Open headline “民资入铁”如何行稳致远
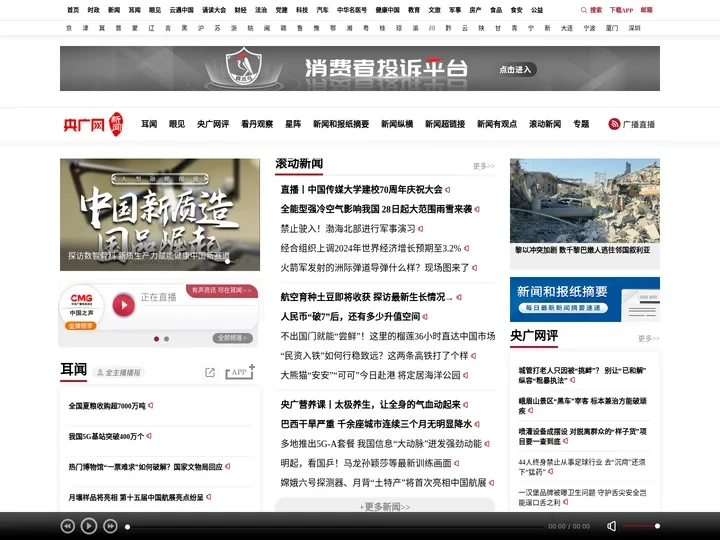This screenshot has height=540, width=720. coord(374,355)
